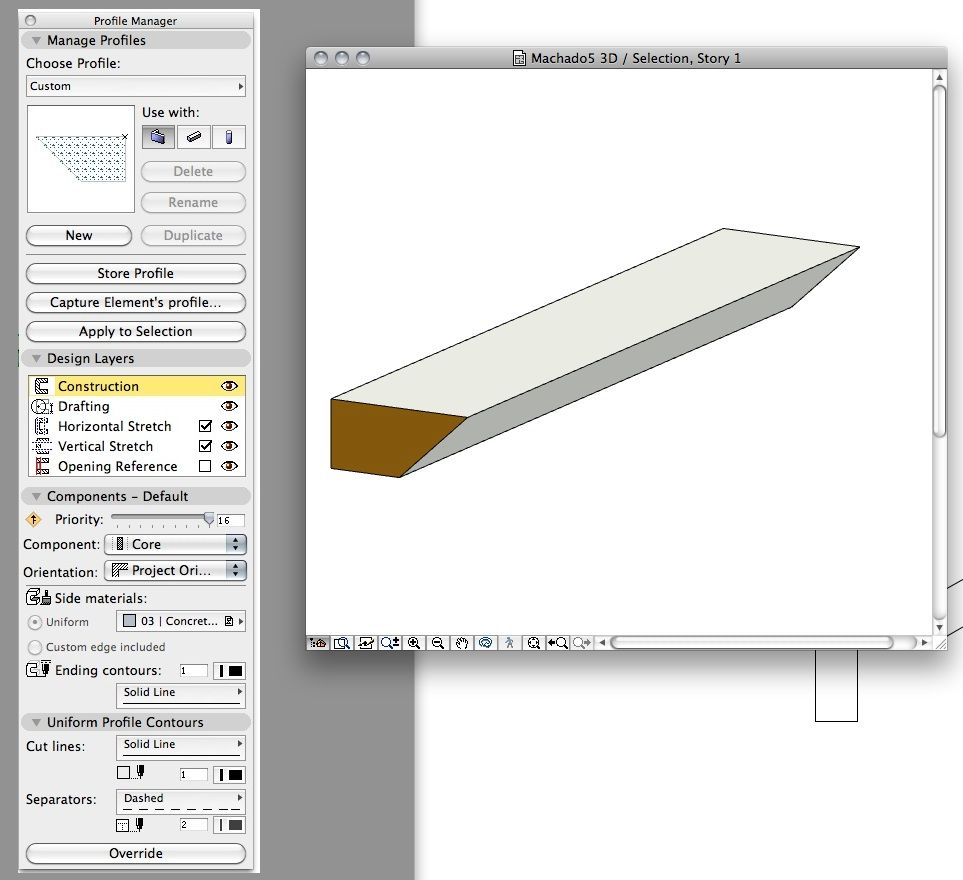Click the zoom in magnifier

[x=414, y=643]
